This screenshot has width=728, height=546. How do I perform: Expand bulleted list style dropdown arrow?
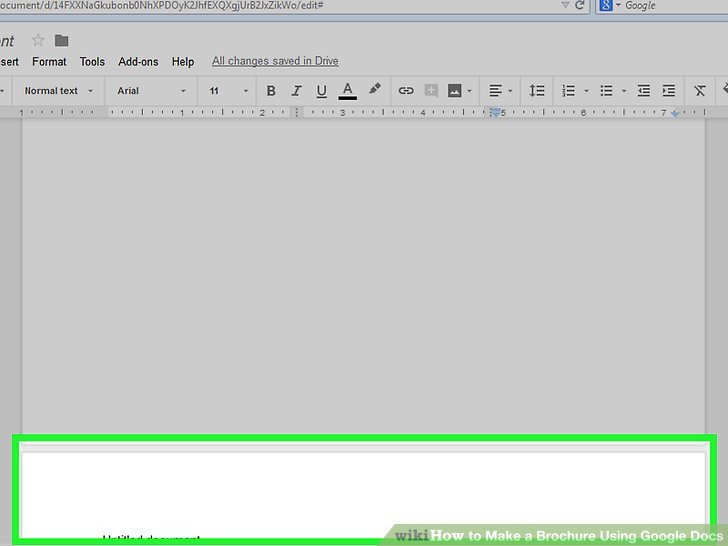click(624, 91)
